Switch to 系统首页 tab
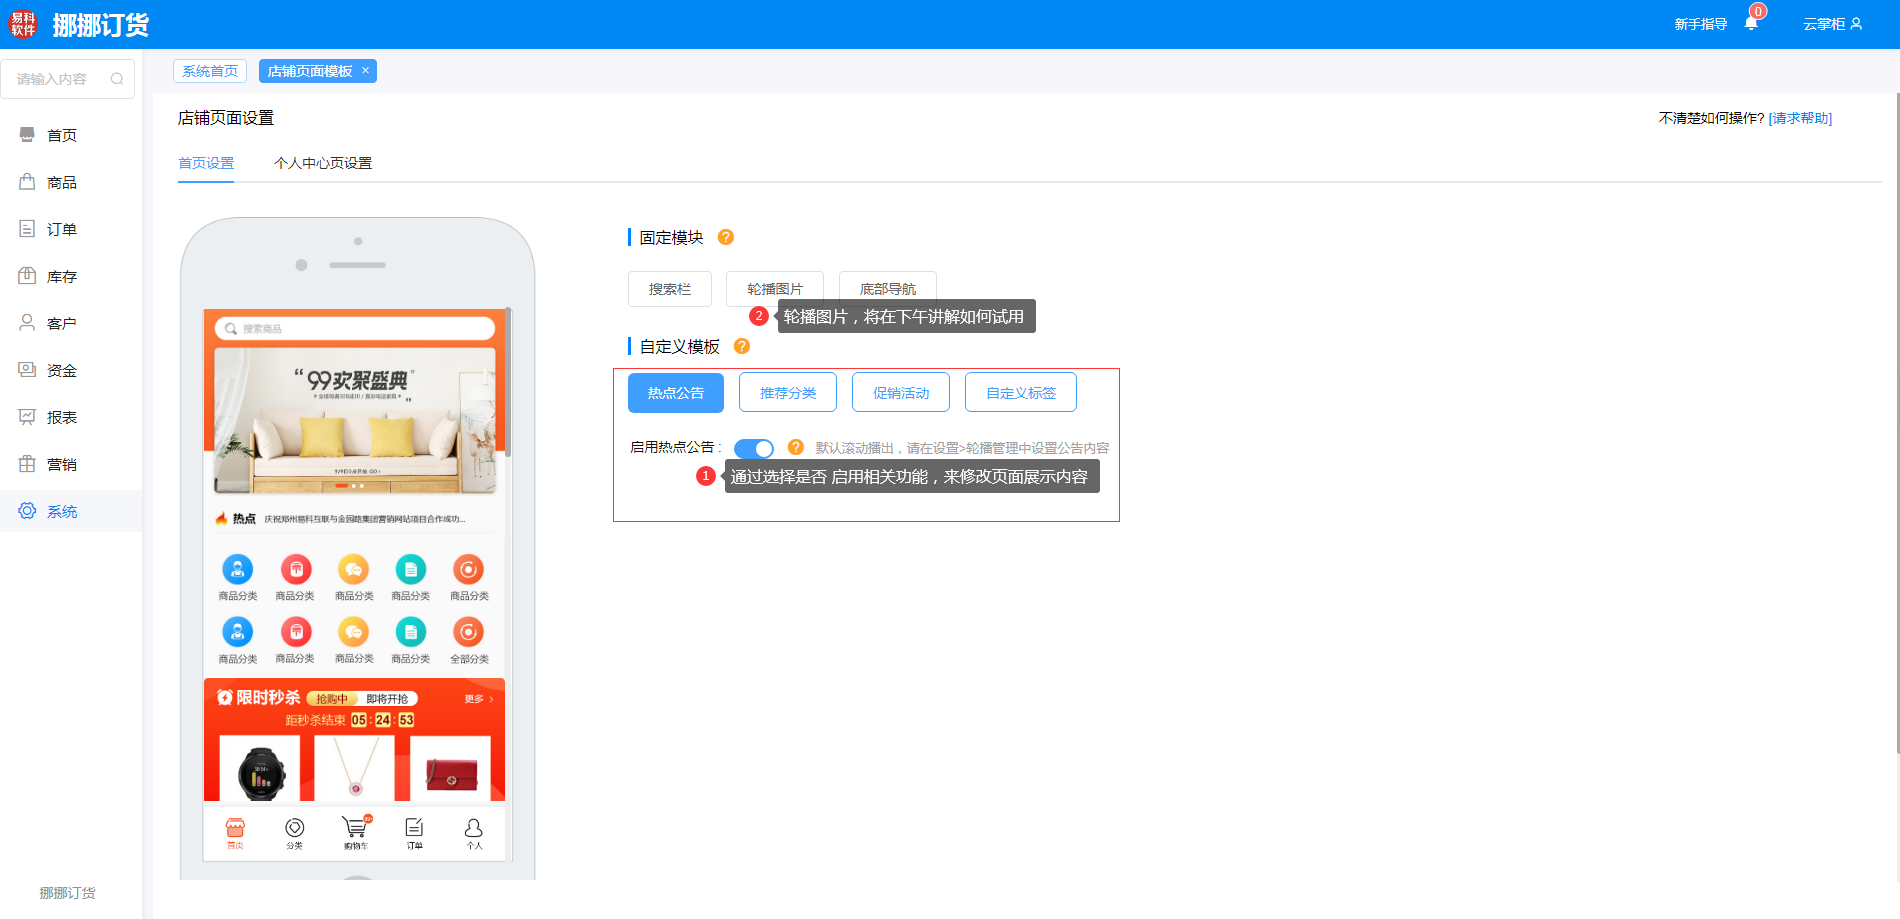The height and width of the screenshot is (919, 1900). 210,71
